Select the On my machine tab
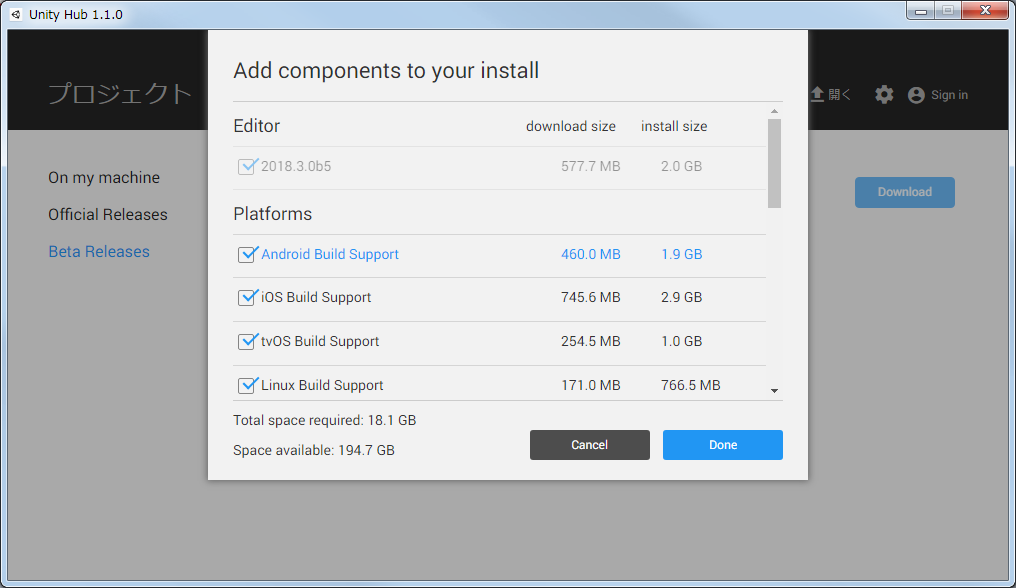The image size is (1016, 588). pyautogui.click(x=104, y=178)
